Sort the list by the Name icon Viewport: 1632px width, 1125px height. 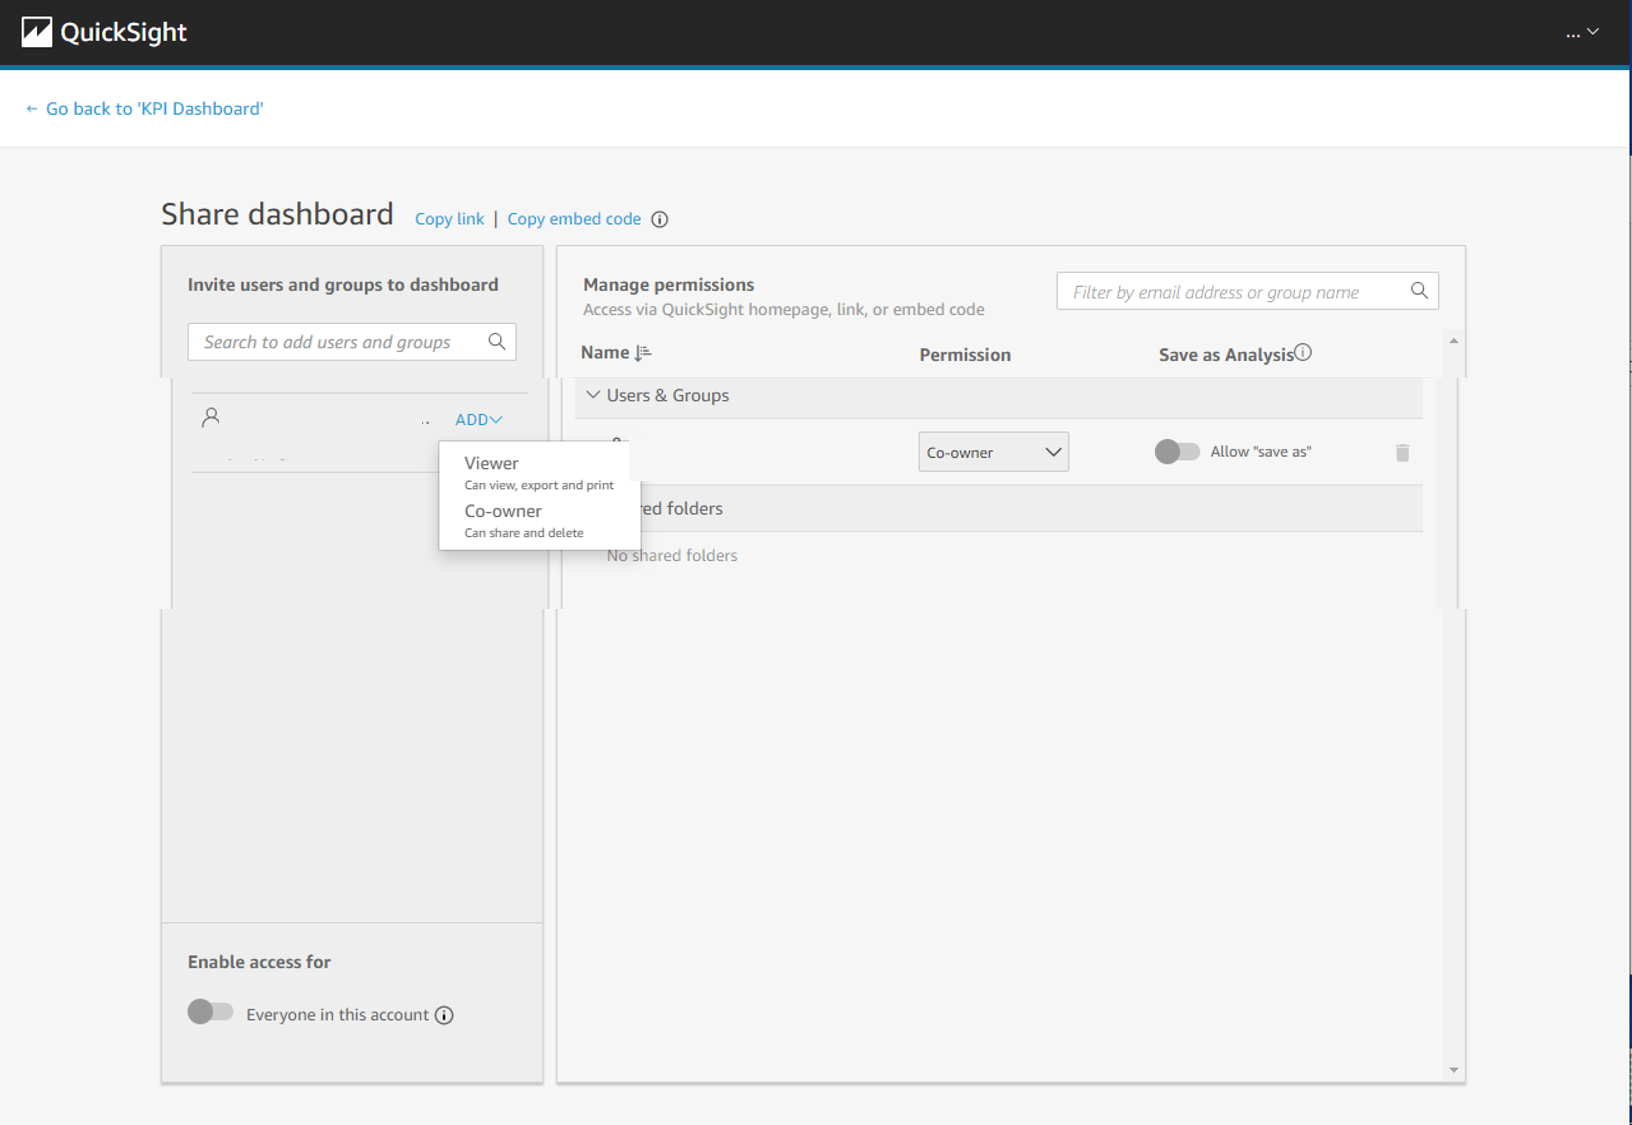[643, 352]
